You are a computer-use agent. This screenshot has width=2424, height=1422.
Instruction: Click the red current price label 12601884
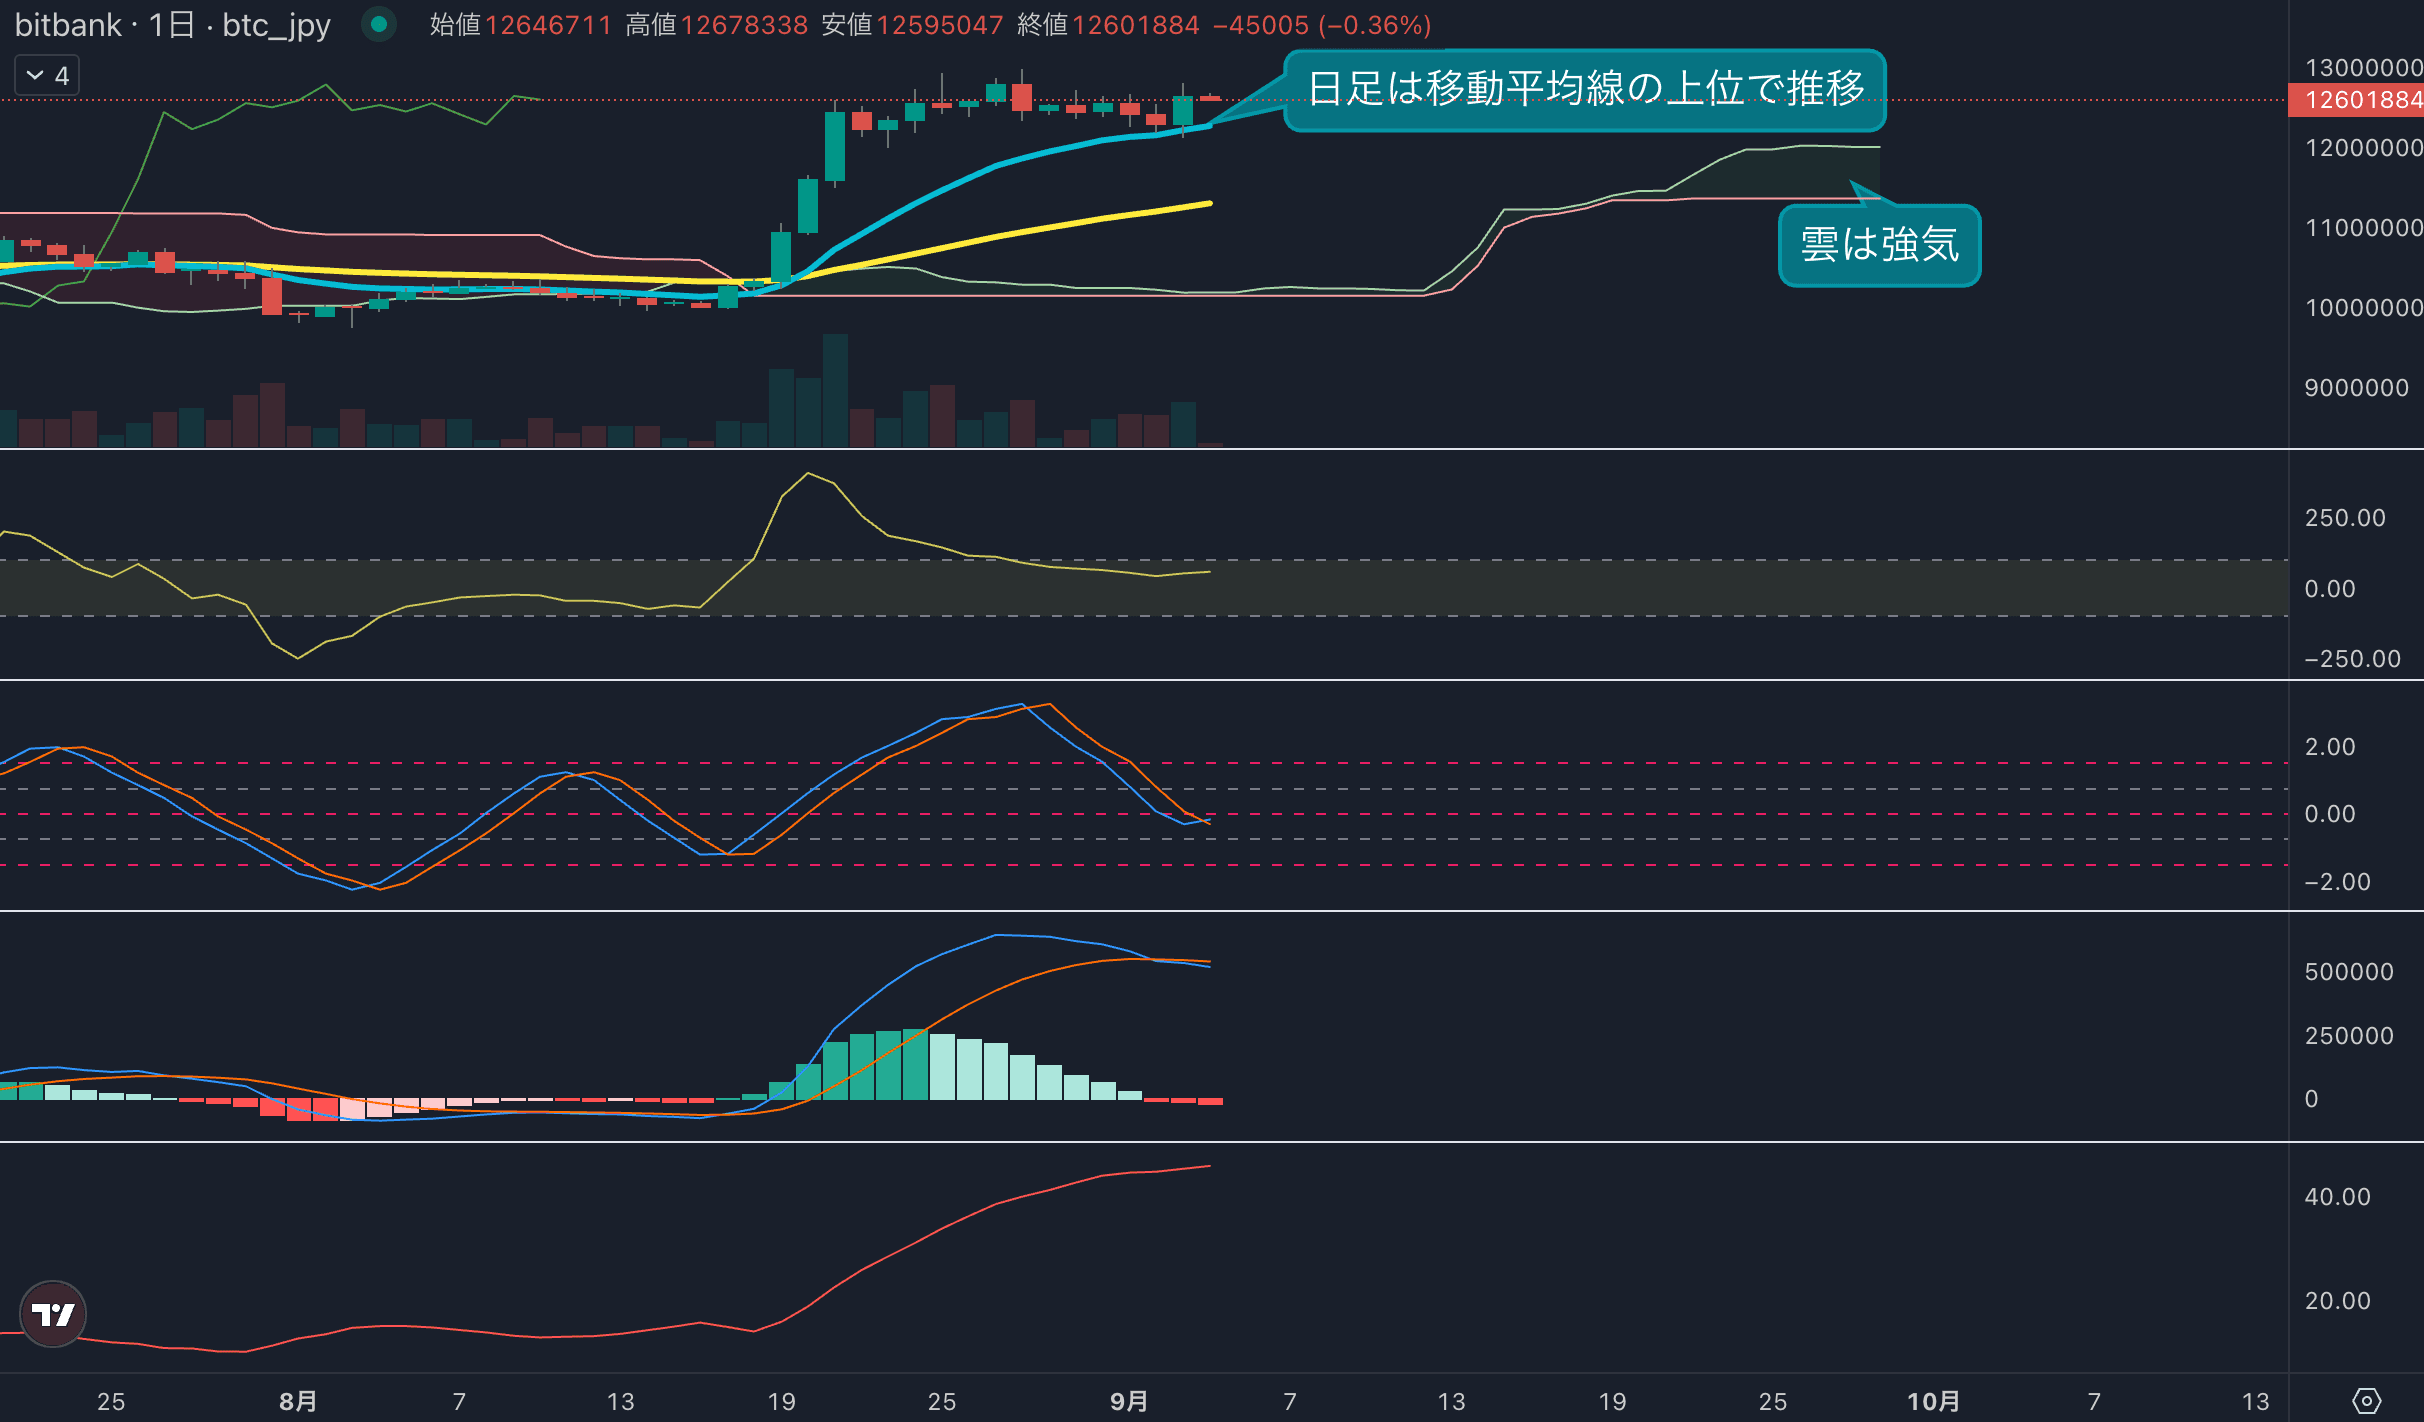2356,100
